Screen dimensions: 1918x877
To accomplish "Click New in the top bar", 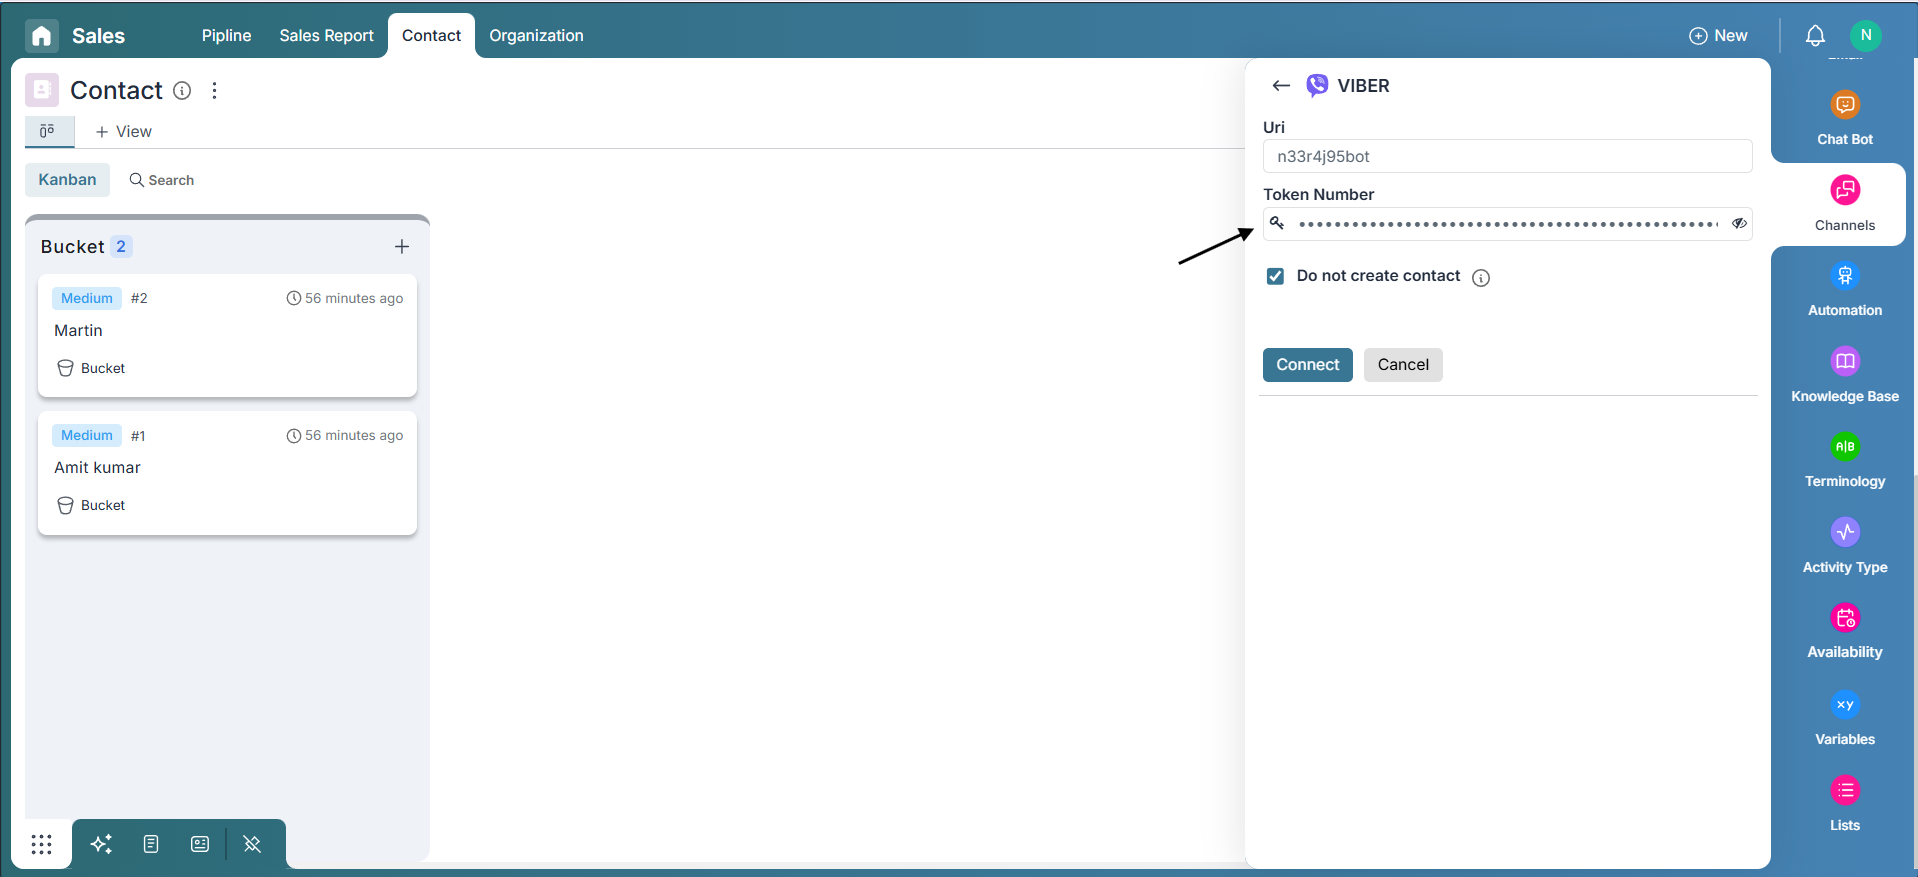I will [x=1718, y=35].
